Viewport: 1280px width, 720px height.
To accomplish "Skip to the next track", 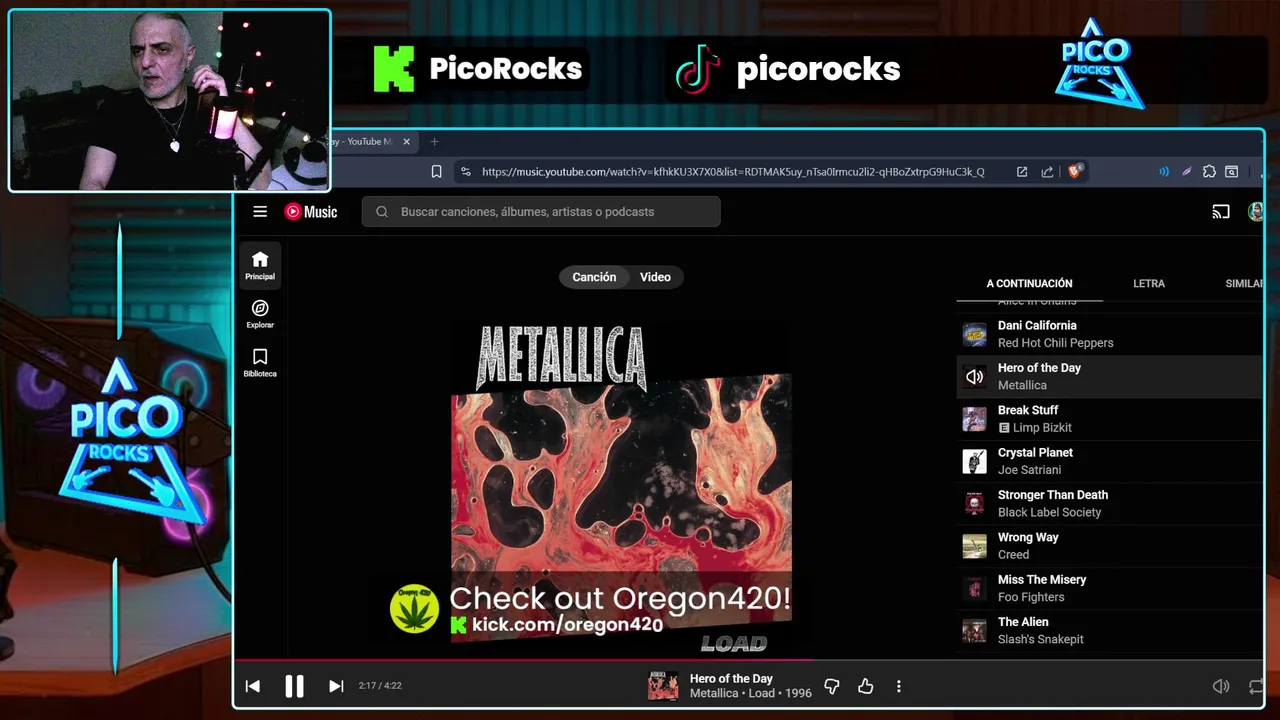I will pyautogui.click(x=336, y=686).
